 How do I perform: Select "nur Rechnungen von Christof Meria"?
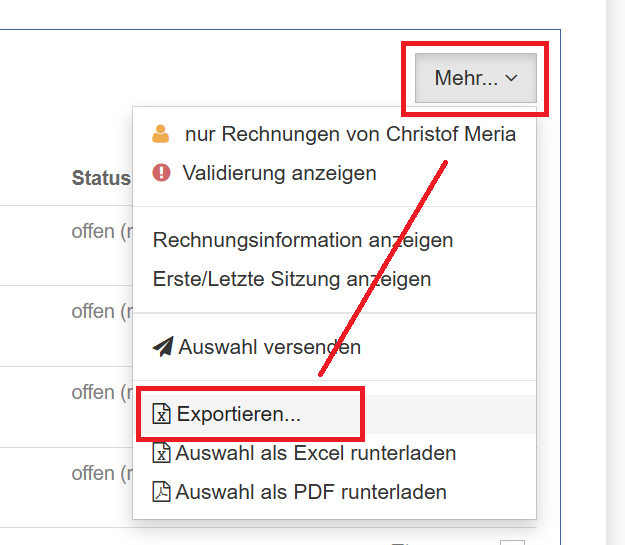[x=350, y=134]
